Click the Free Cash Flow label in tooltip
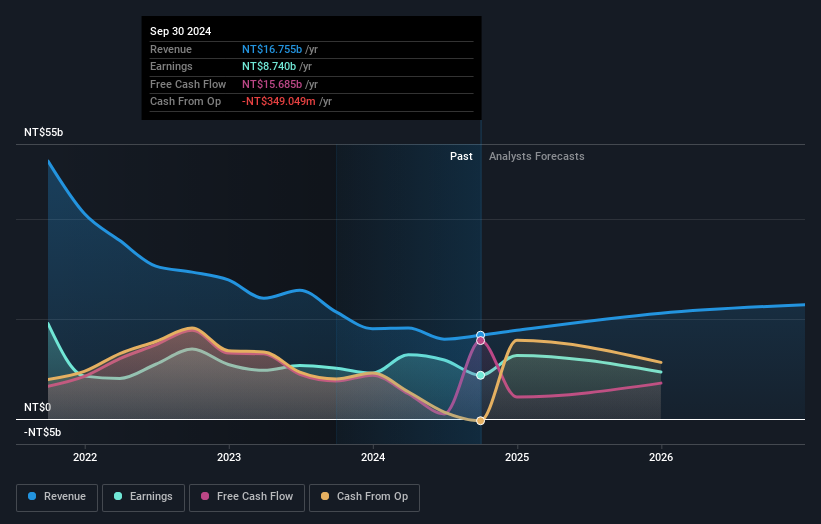The width and height of the screenshot is (821, 524). pyautogui.click(x=188, y=84)
